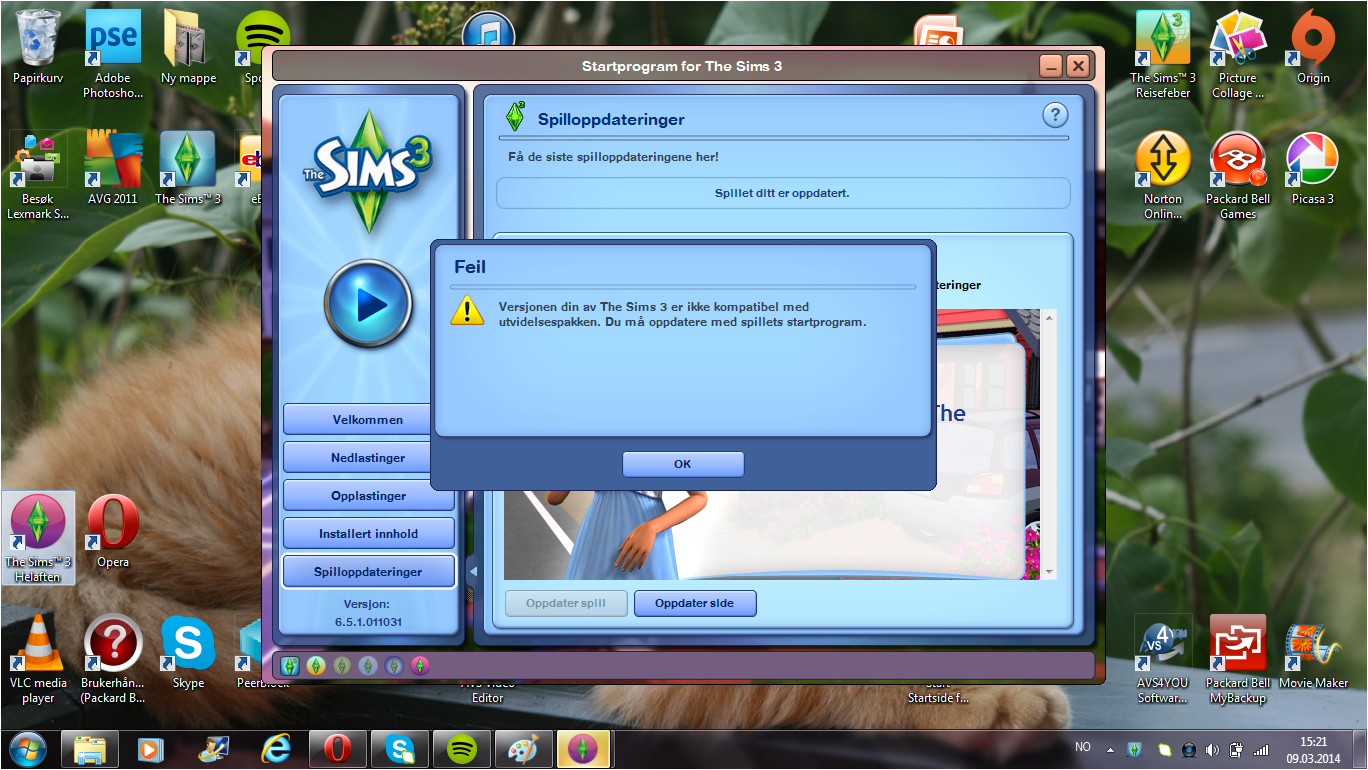This screenshot has height=770, width=1368.
Task: Open Norton Online desktop icon
Action: 1163,175
